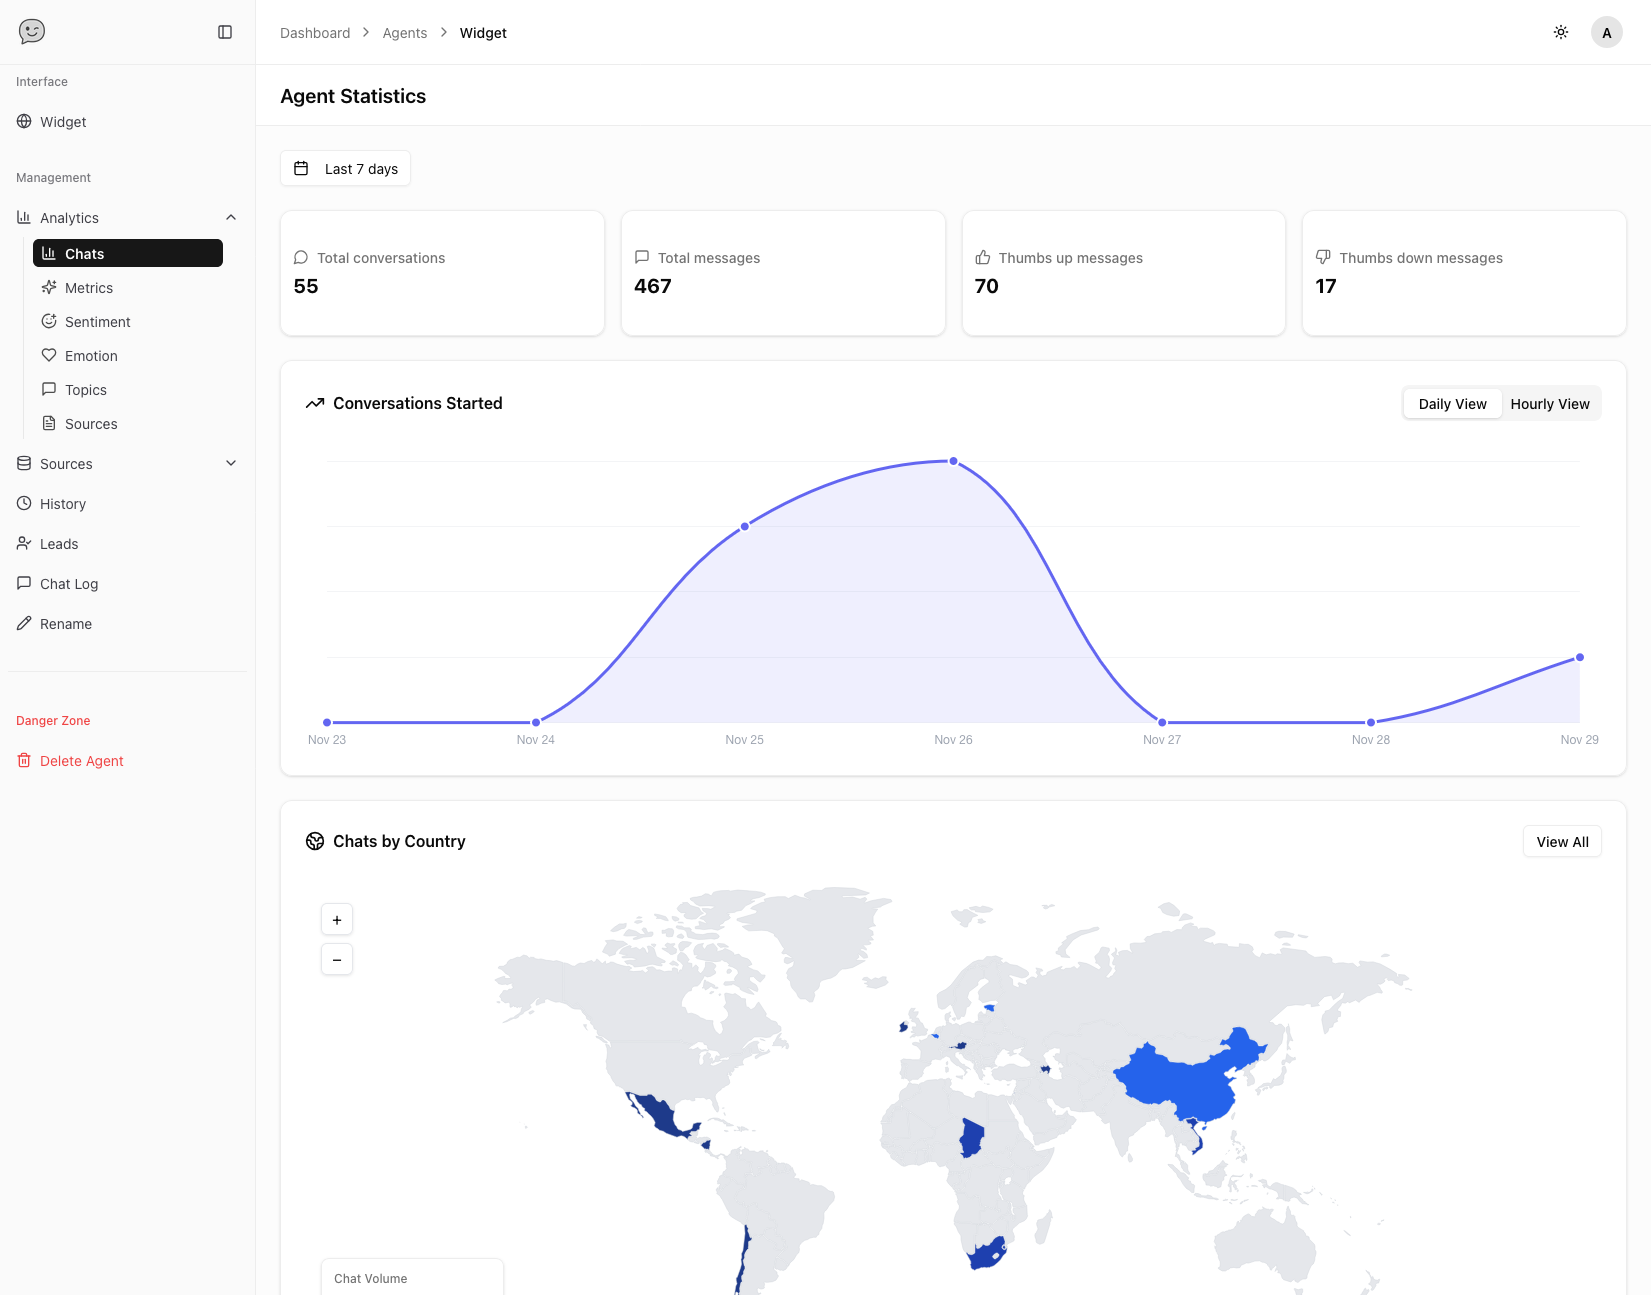Click the View All button for countries
This screenshot has width=1651, height=1295.
1561,841
